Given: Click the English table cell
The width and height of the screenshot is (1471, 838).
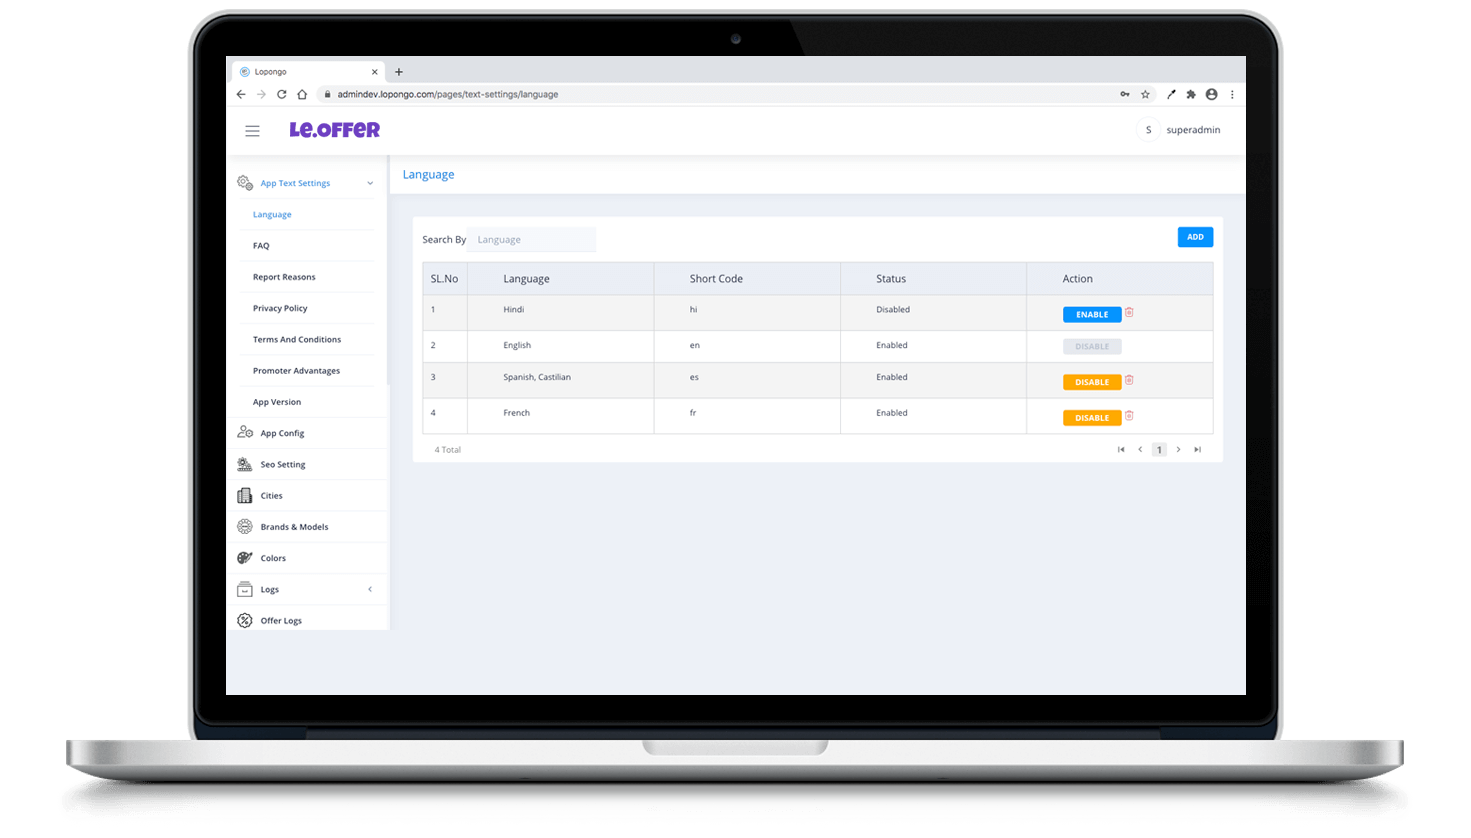Looking at the screenshot, I should click(x=517, y=345).
